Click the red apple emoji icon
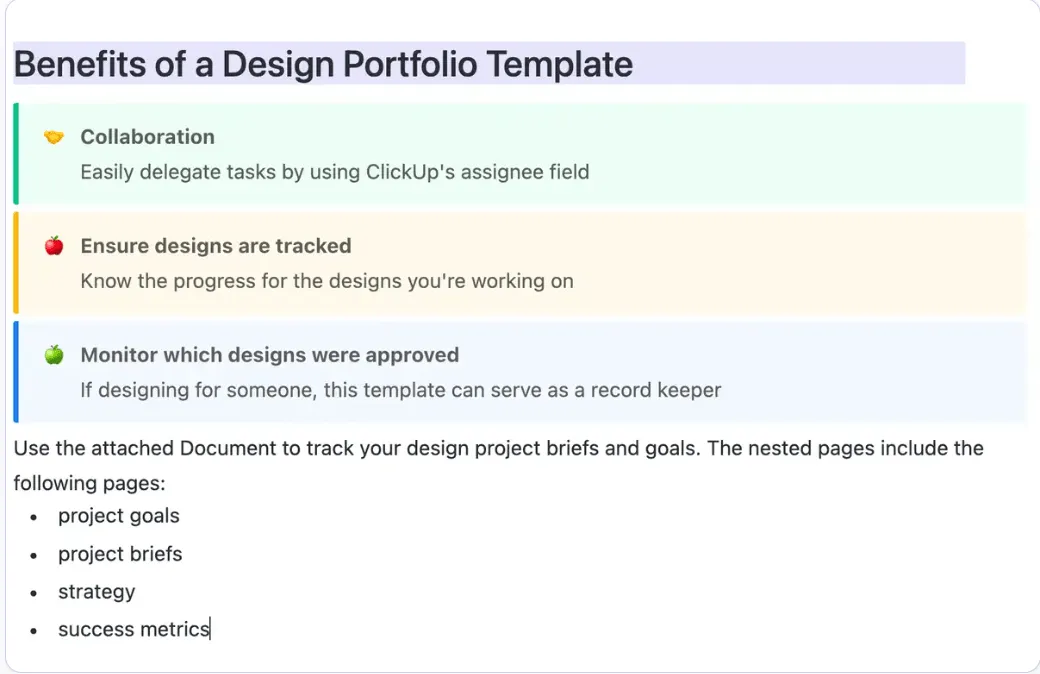This screenshot has width=1040, height=674. click(54, 245)
